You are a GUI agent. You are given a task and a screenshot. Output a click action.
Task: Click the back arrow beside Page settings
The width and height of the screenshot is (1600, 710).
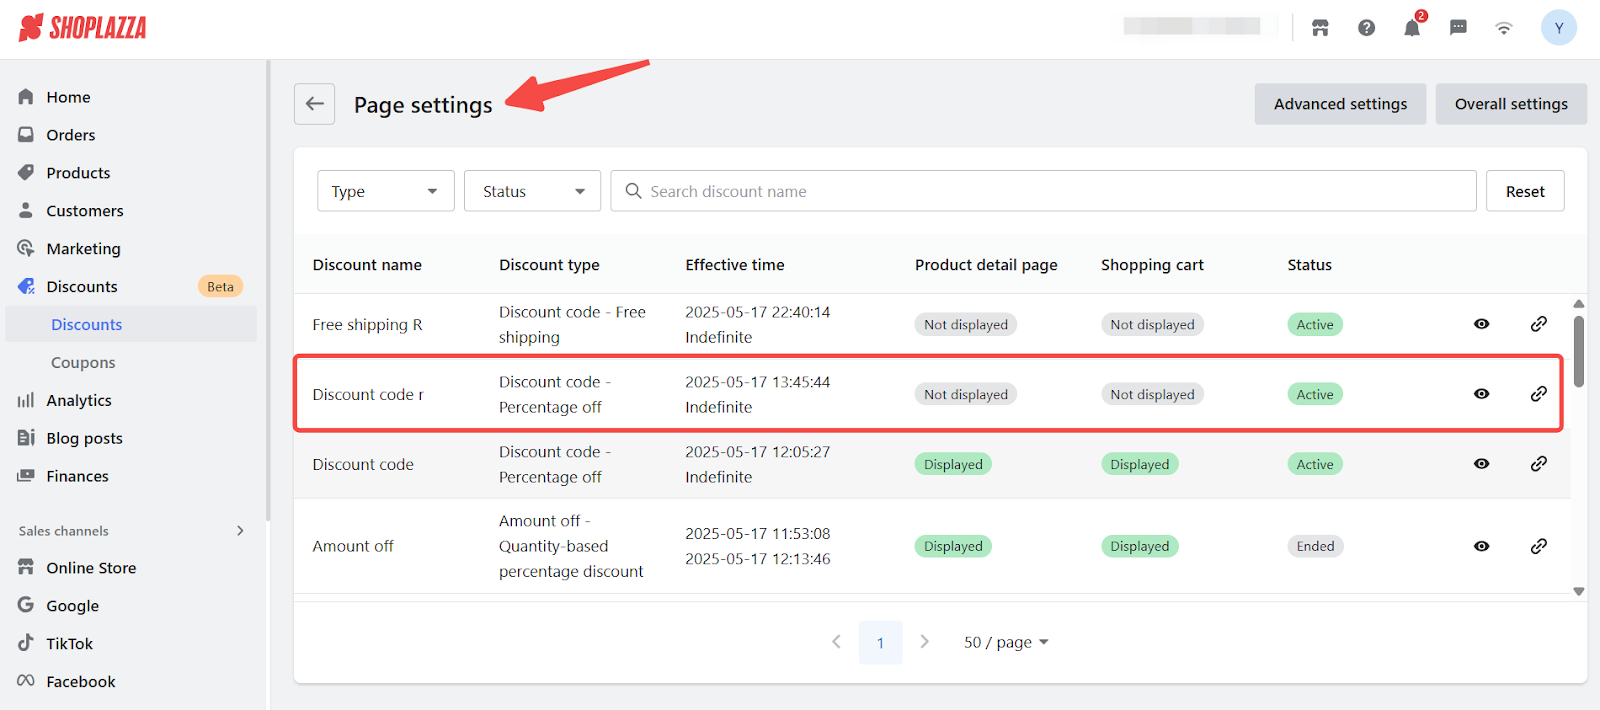click(314, 104)
